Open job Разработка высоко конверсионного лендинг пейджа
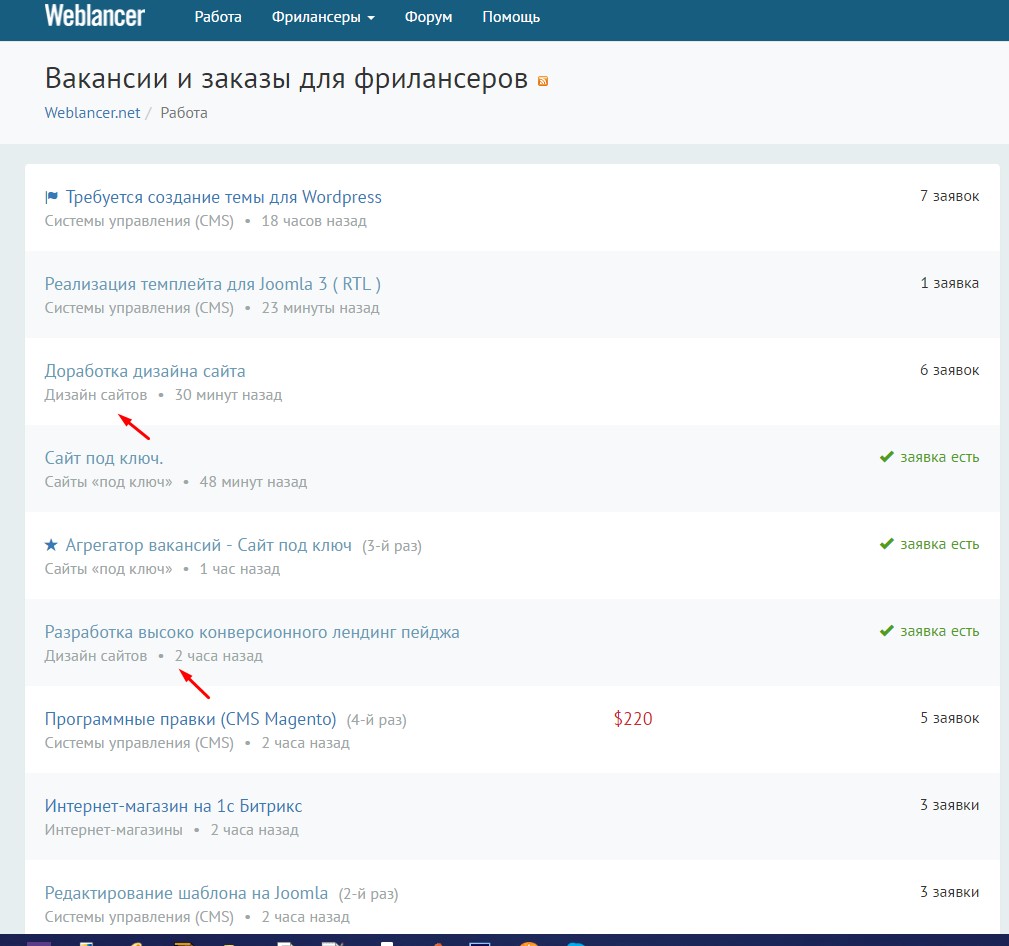The image size is (1009, 946). coord(252,632)
